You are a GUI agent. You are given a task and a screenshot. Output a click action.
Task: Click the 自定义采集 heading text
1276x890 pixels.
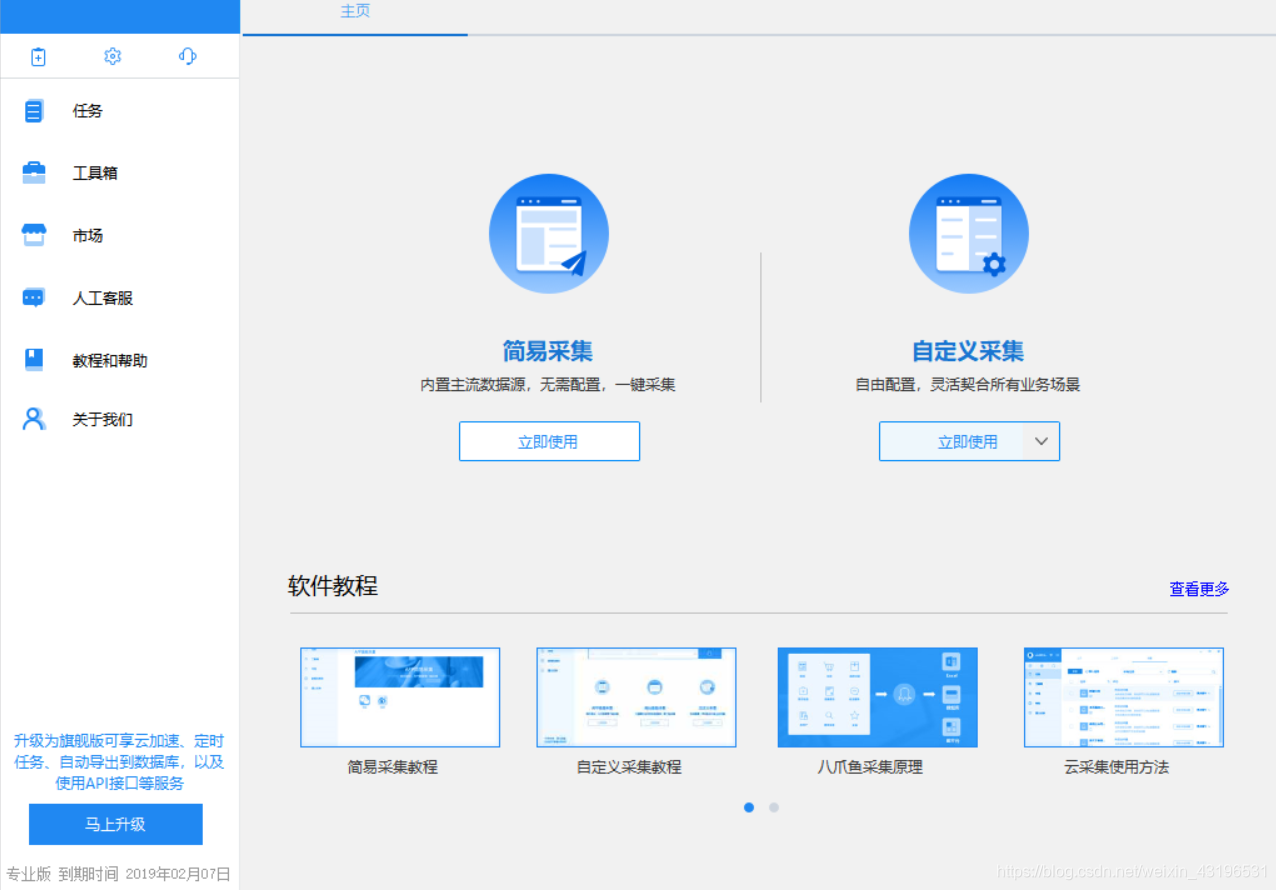968,351
